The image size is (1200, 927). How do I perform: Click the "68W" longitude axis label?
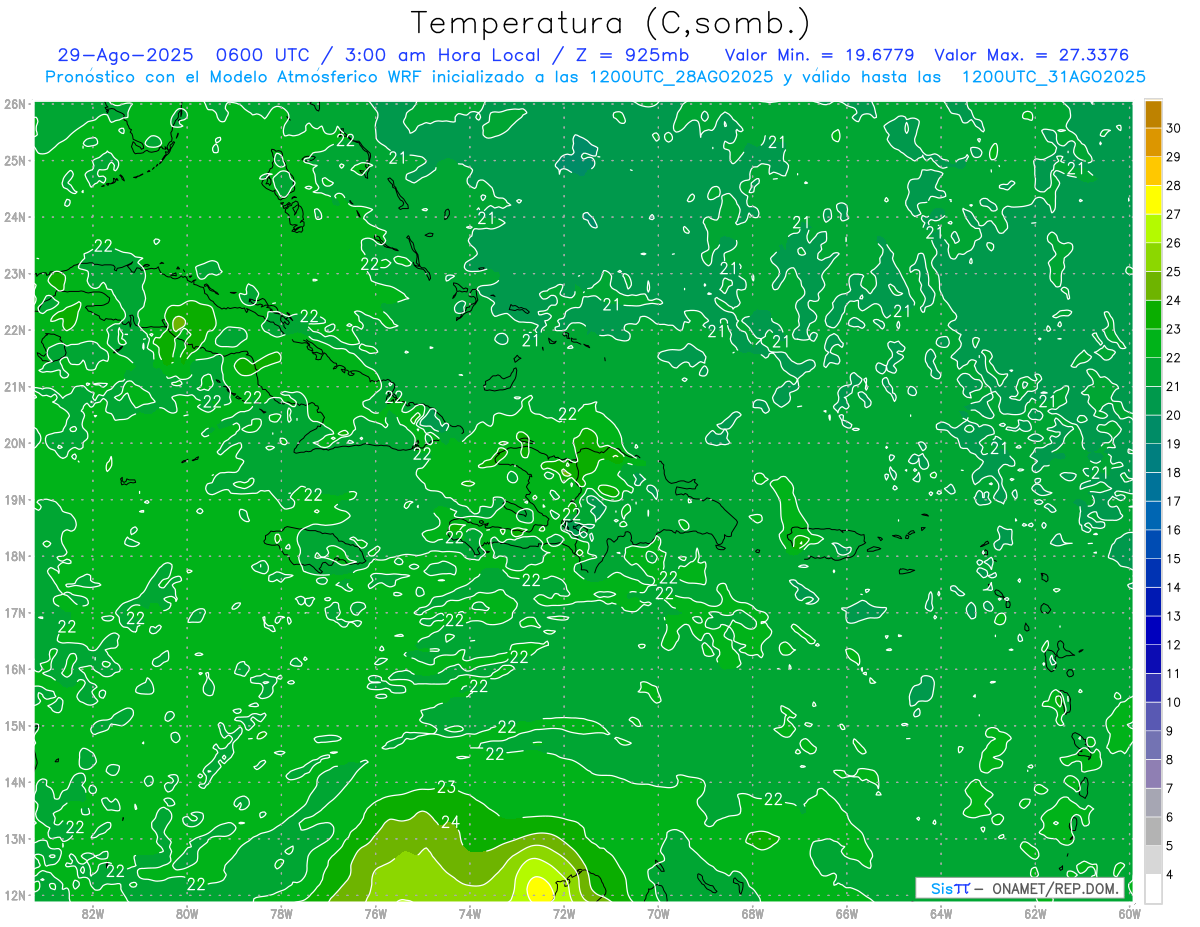pos(753,912)
